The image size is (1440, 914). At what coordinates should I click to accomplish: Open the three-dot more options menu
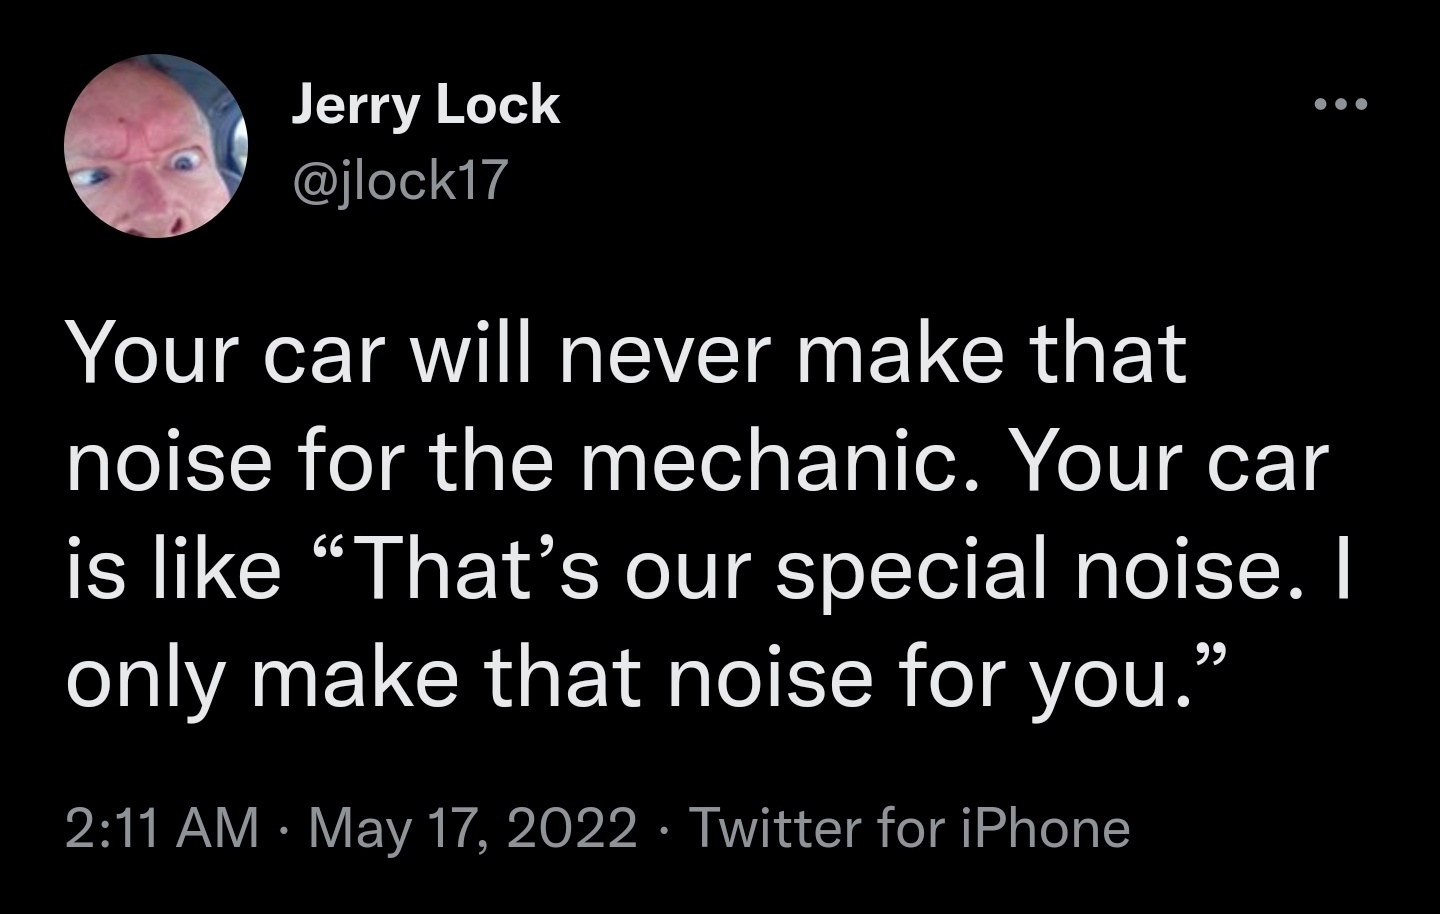(x=1340, y=105)
